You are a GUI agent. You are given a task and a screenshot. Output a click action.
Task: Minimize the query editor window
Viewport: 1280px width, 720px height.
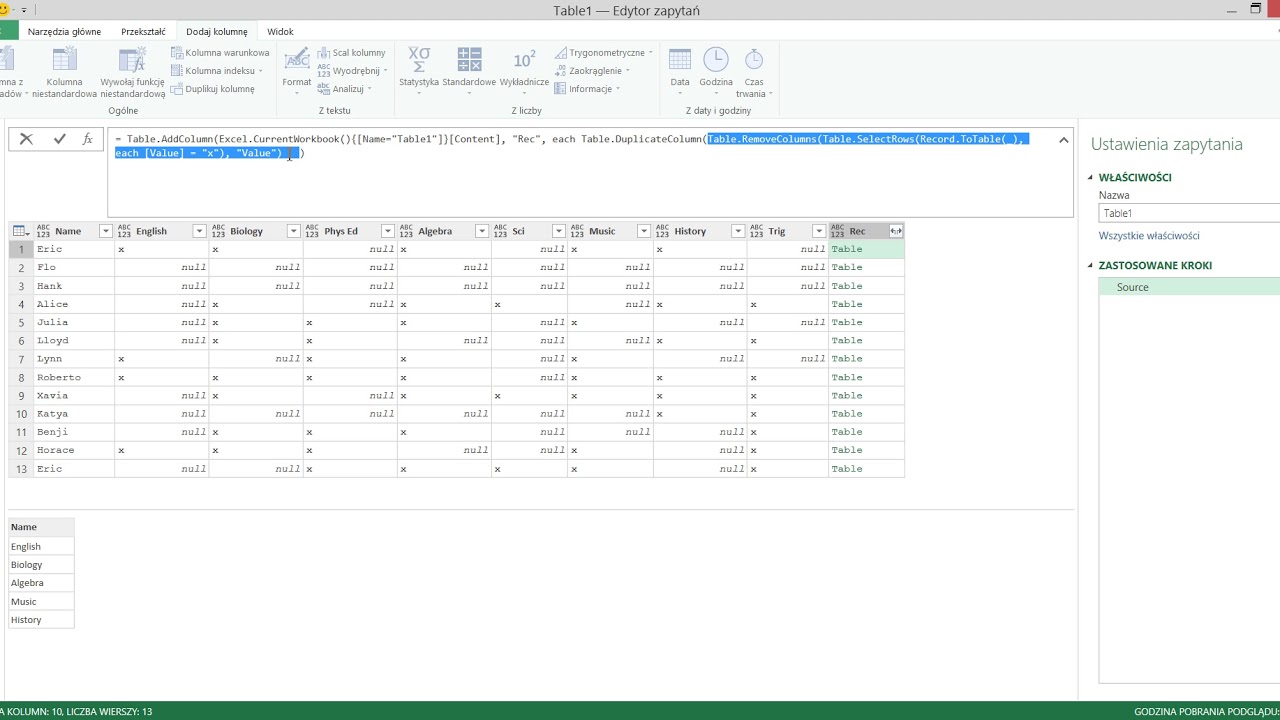(x=1234, y=9)
